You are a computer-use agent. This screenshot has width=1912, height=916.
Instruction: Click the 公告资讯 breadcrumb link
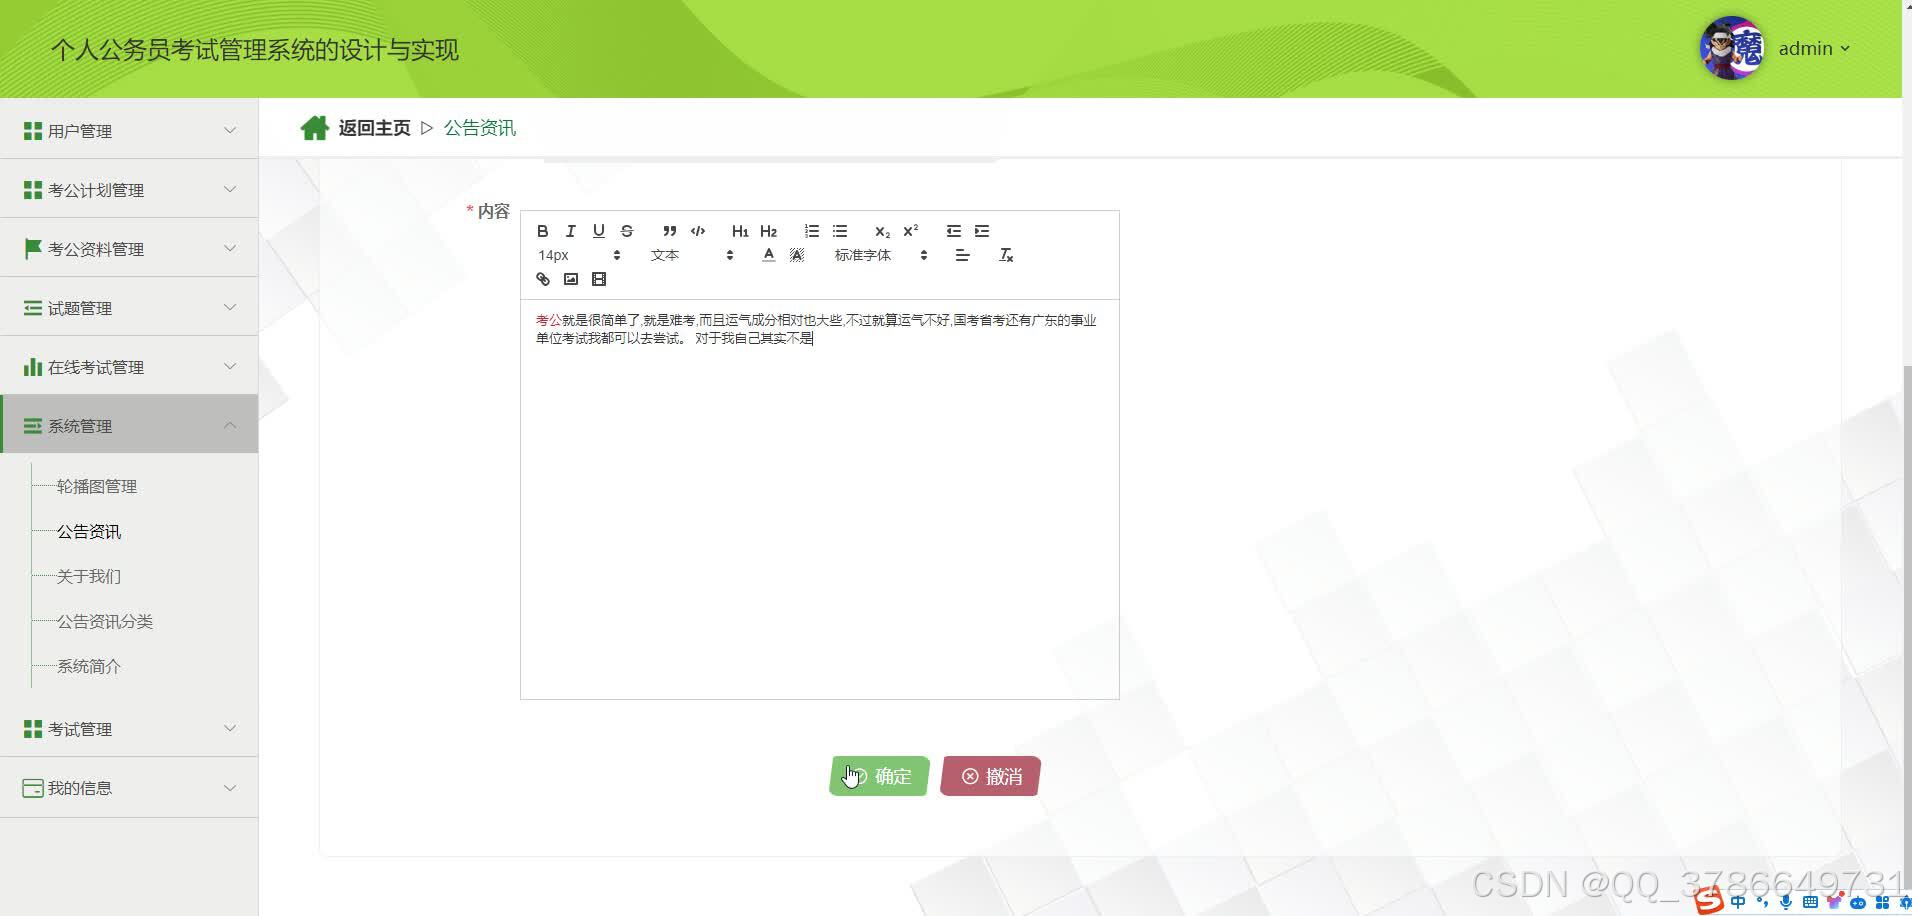click(480, 128)
